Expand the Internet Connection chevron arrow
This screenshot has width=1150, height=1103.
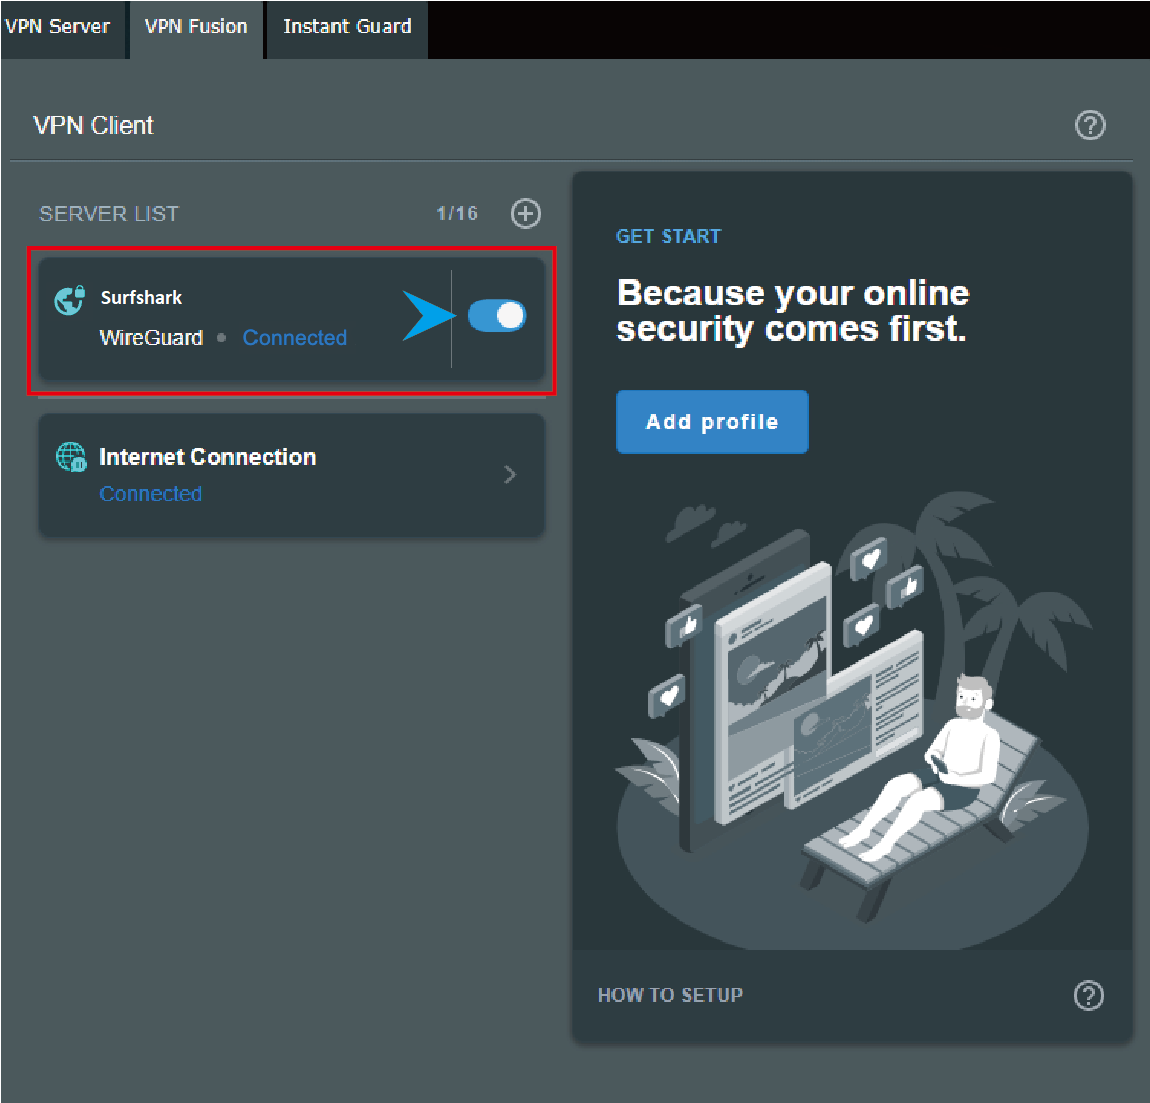point(510,475)
